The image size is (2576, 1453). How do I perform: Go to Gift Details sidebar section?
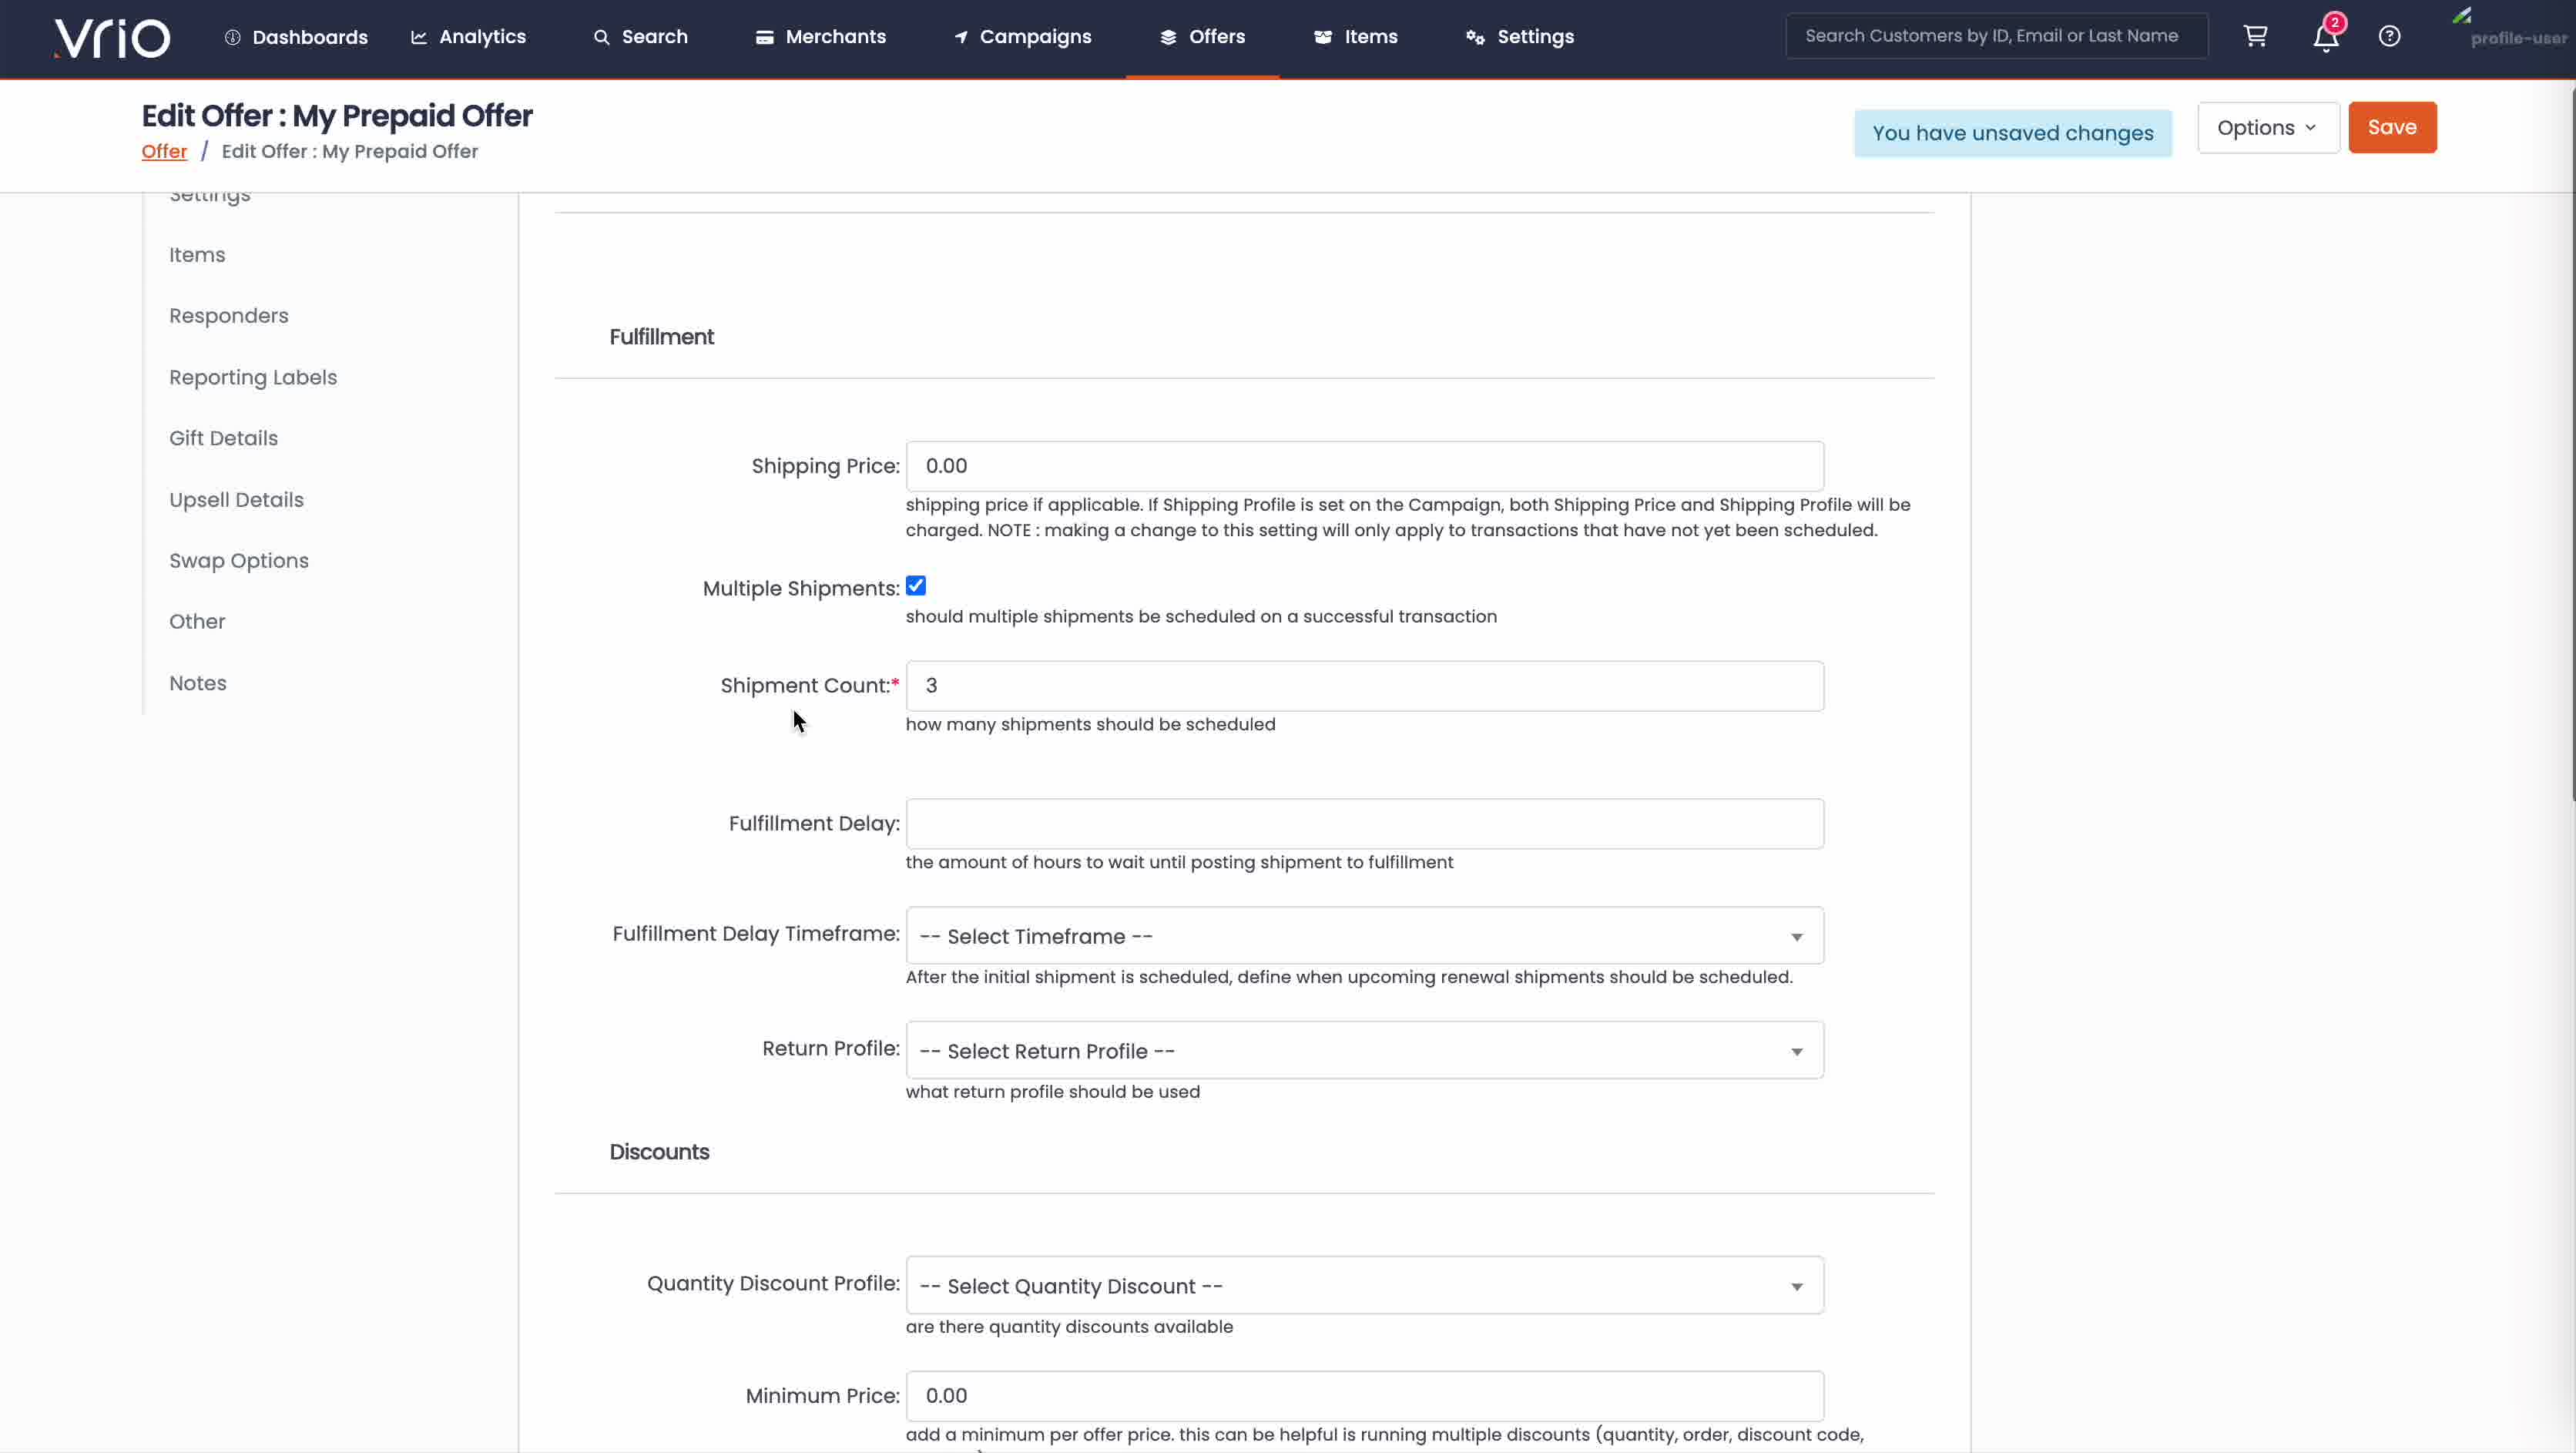pyautogui.click(x=223, y=438)
